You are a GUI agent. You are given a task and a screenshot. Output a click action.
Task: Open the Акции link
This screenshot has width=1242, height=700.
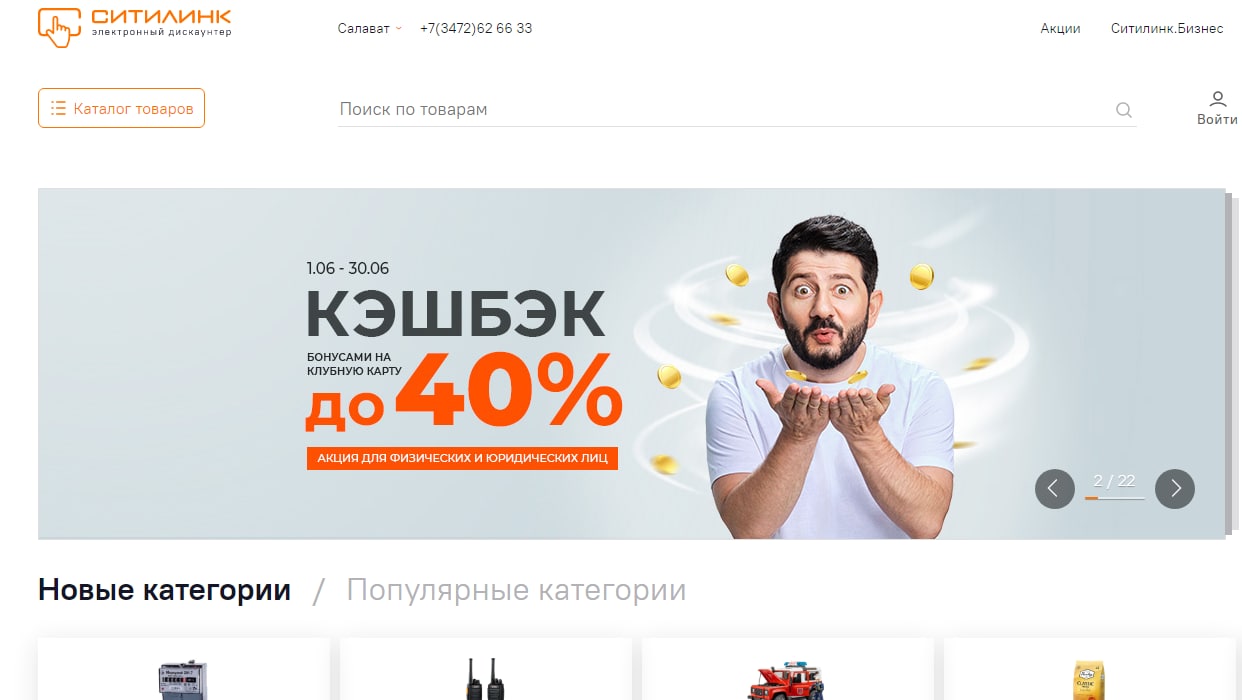[1060, 28]
